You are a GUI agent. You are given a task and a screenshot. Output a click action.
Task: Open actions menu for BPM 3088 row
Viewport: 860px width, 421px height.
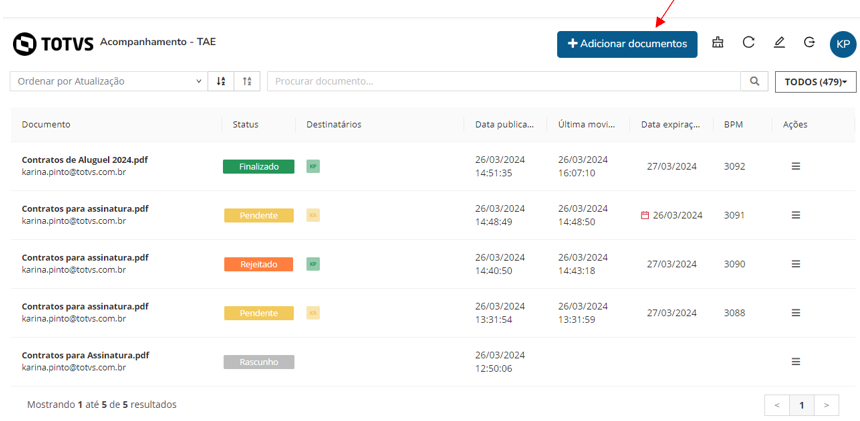coord(796,312)
